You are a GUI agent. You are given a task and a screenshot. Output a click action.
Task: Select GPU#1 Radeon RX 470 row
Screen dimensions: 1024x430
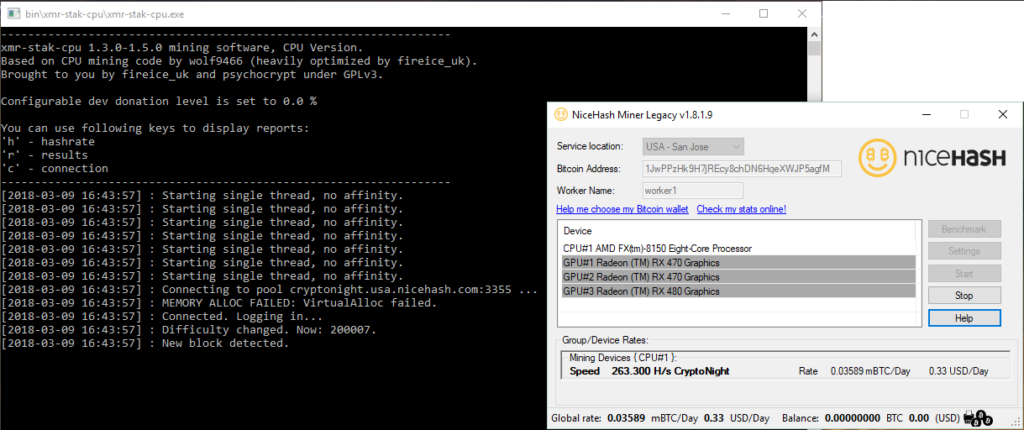(x=738, y=263)
